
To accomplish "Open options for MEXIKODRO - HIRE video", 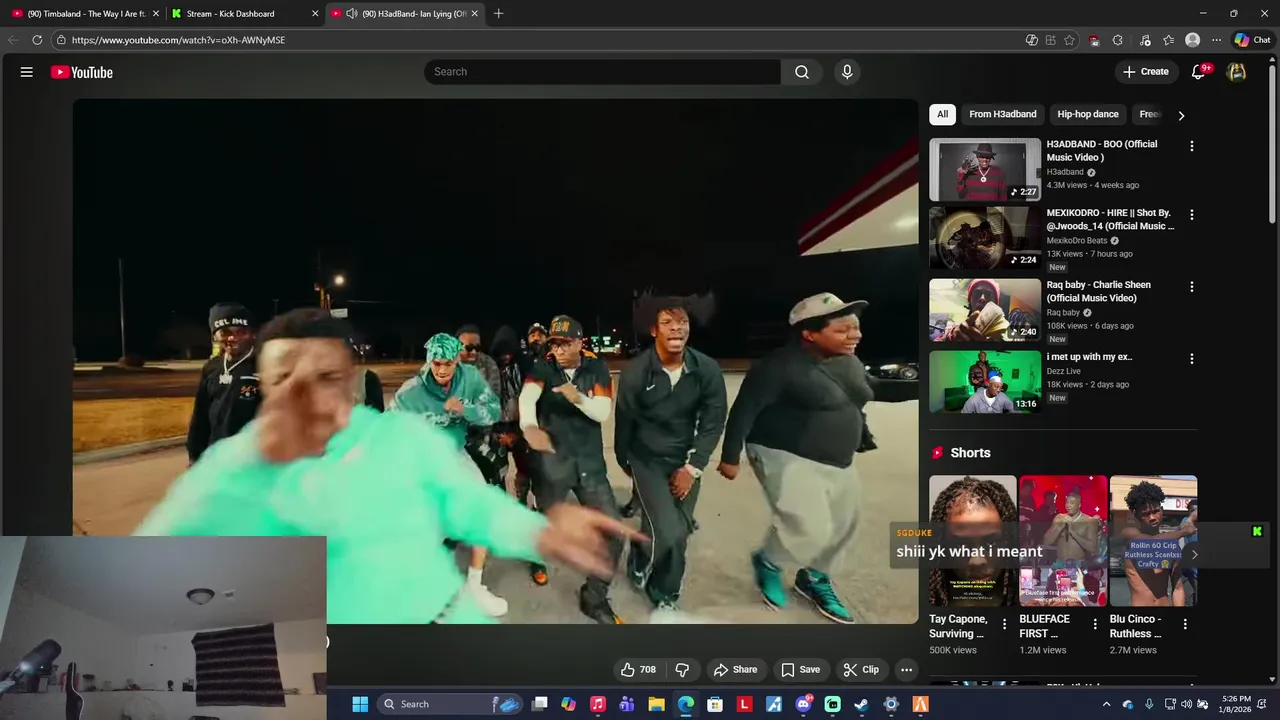I will (x=1191, y=215).
